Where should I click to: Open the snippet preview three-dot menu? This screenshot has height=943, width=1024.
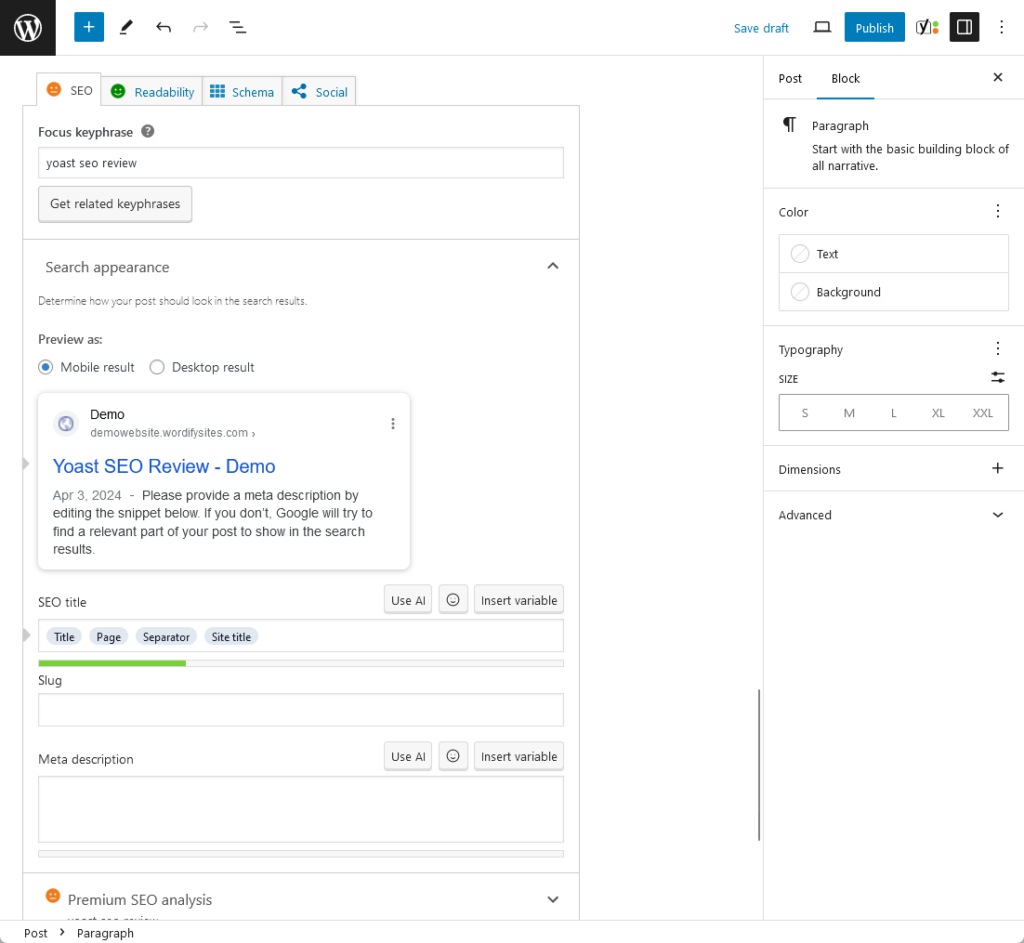392,424
